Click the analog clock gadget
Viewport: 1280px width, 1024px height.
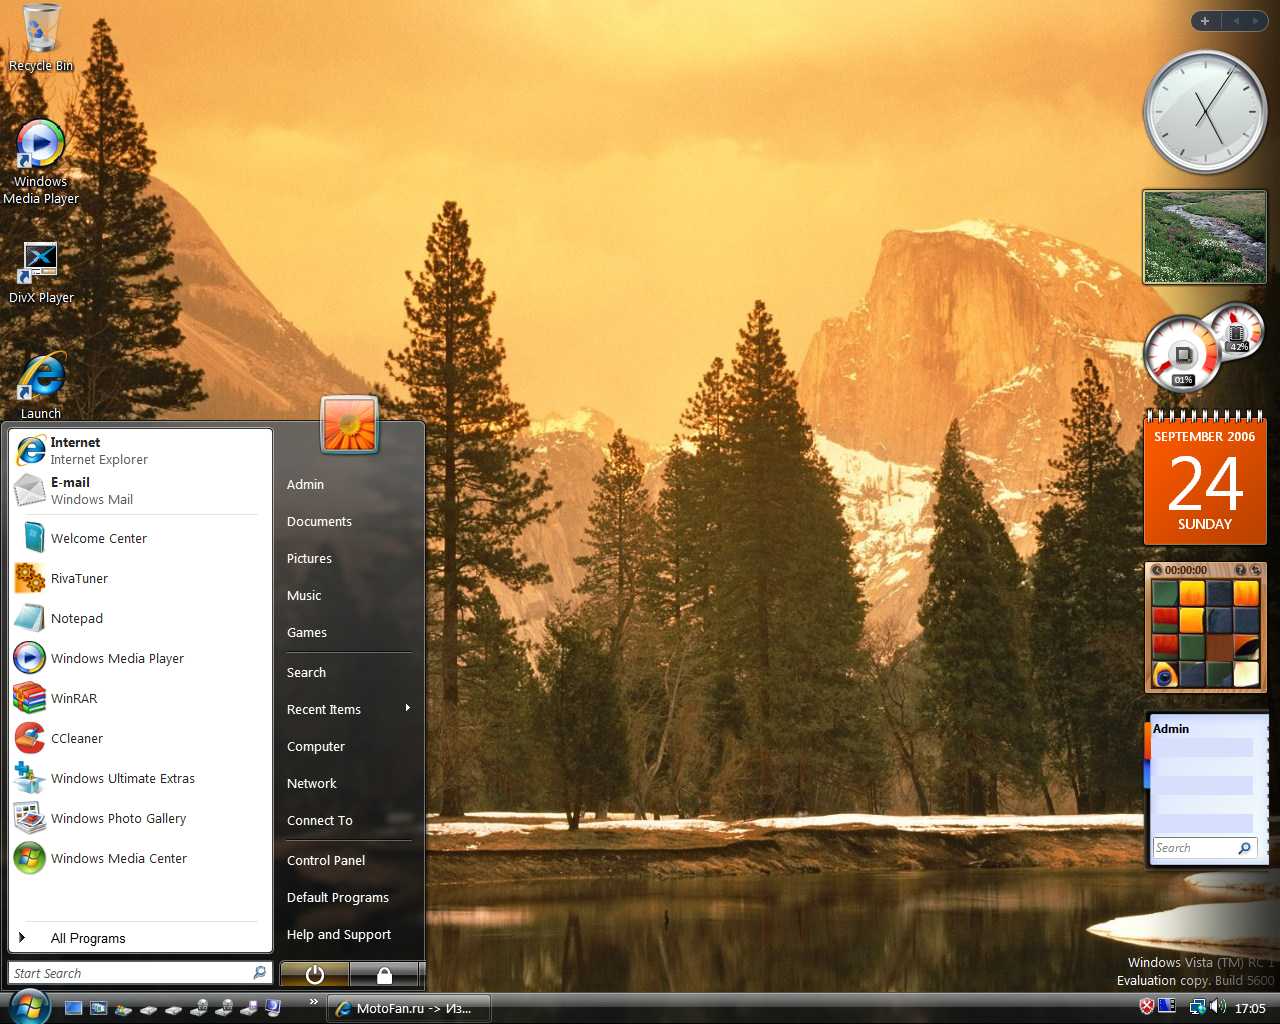tap(1205, 112)
